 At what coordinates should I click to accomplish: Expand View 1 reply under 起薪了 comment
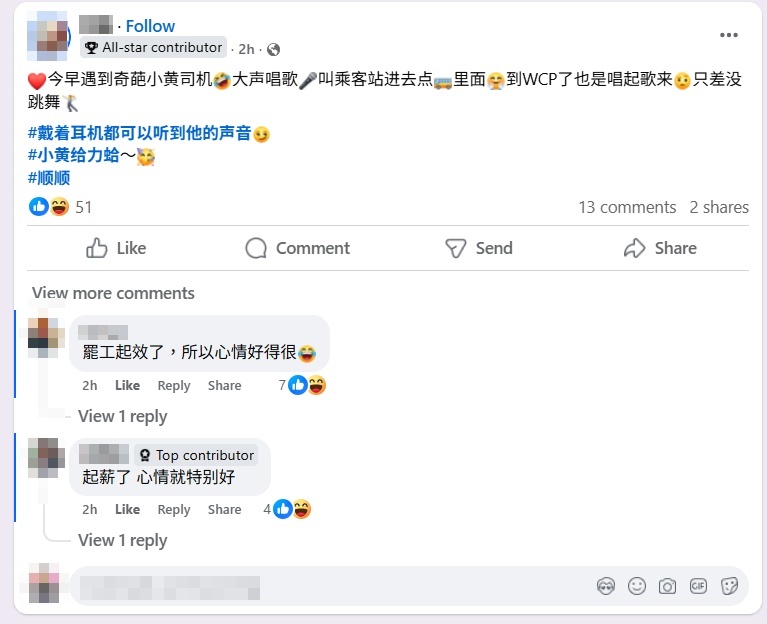pos(122,540)
